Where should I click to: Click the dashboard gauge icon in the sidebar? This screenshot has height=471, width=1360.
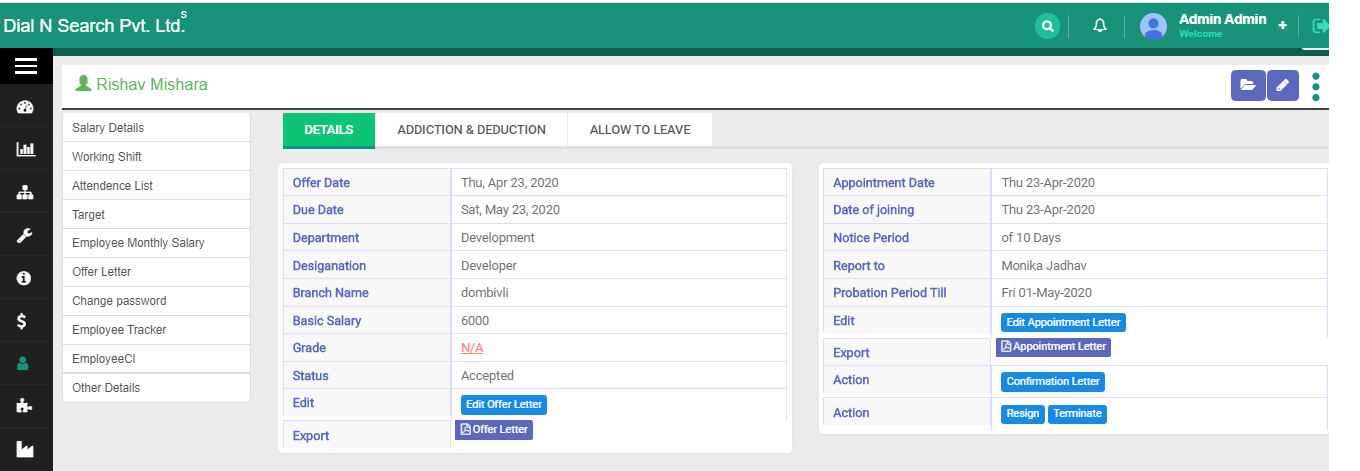click(26, 108)
